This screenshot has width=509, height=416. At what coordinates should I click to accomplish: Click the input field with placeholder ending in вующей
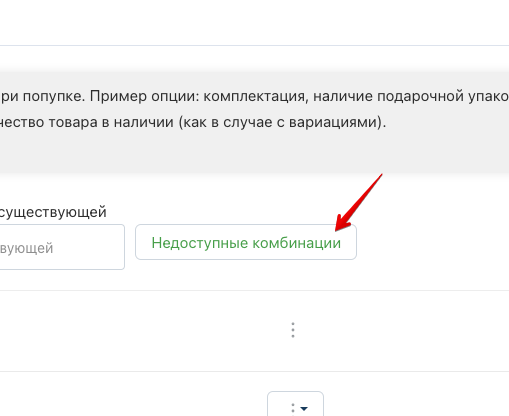(x=62, y=247)
